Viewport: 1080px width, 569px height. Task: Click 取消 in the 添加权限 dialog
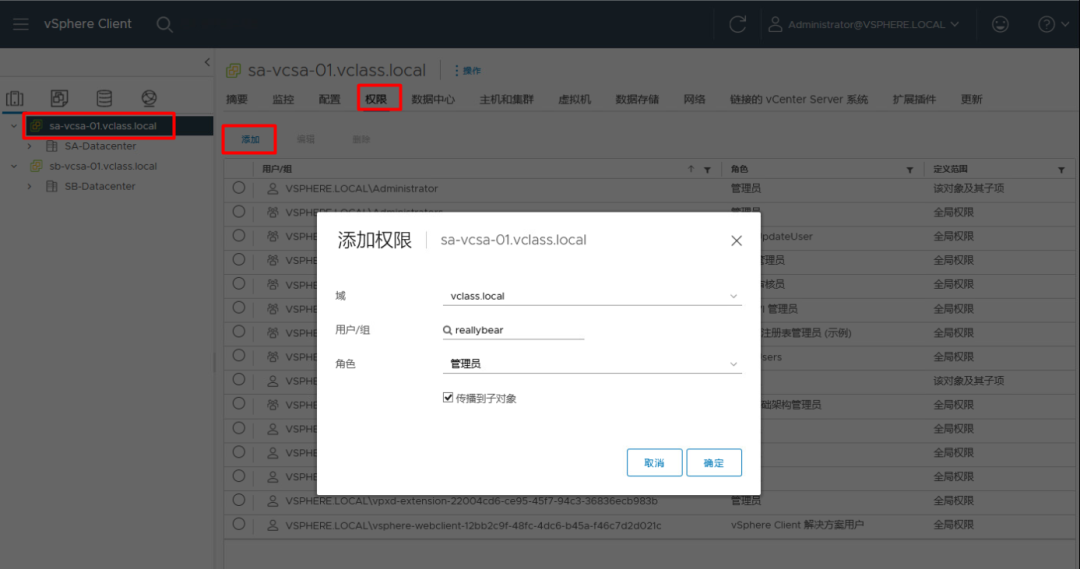pos(654,462)
